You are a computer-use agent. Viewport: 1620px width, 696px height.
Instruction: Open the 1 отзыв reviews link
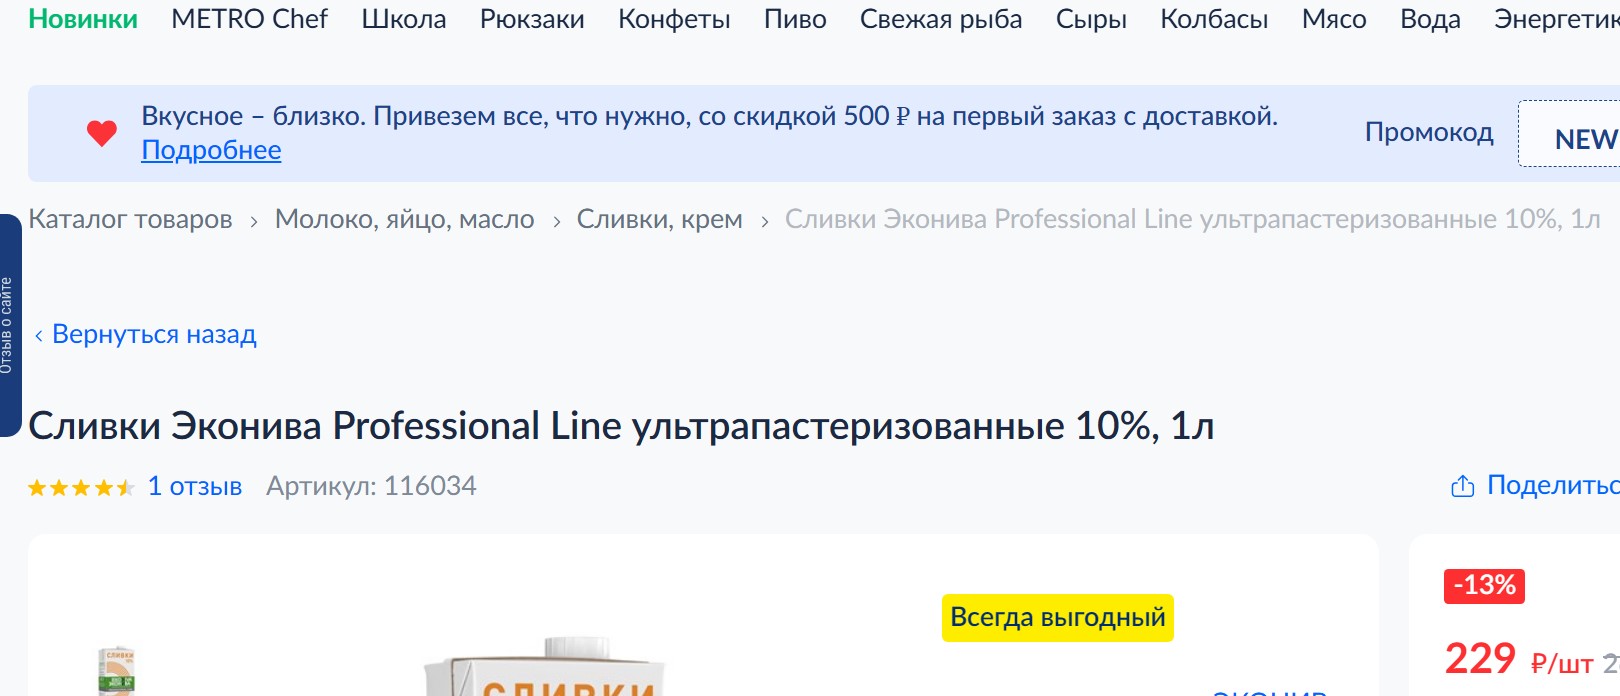pyautogui.click(x=195, y=486)
